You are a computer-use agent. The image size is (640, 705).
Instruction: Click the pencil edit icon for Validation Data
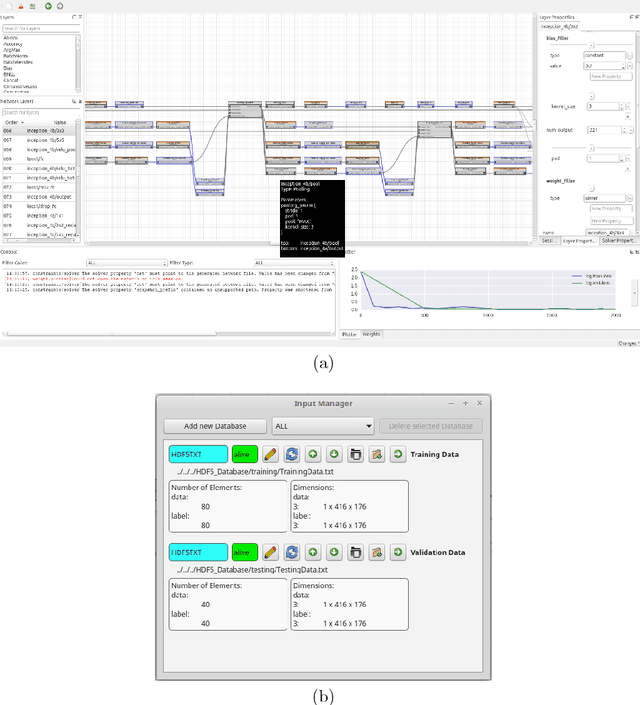click(x=270, y=551)
